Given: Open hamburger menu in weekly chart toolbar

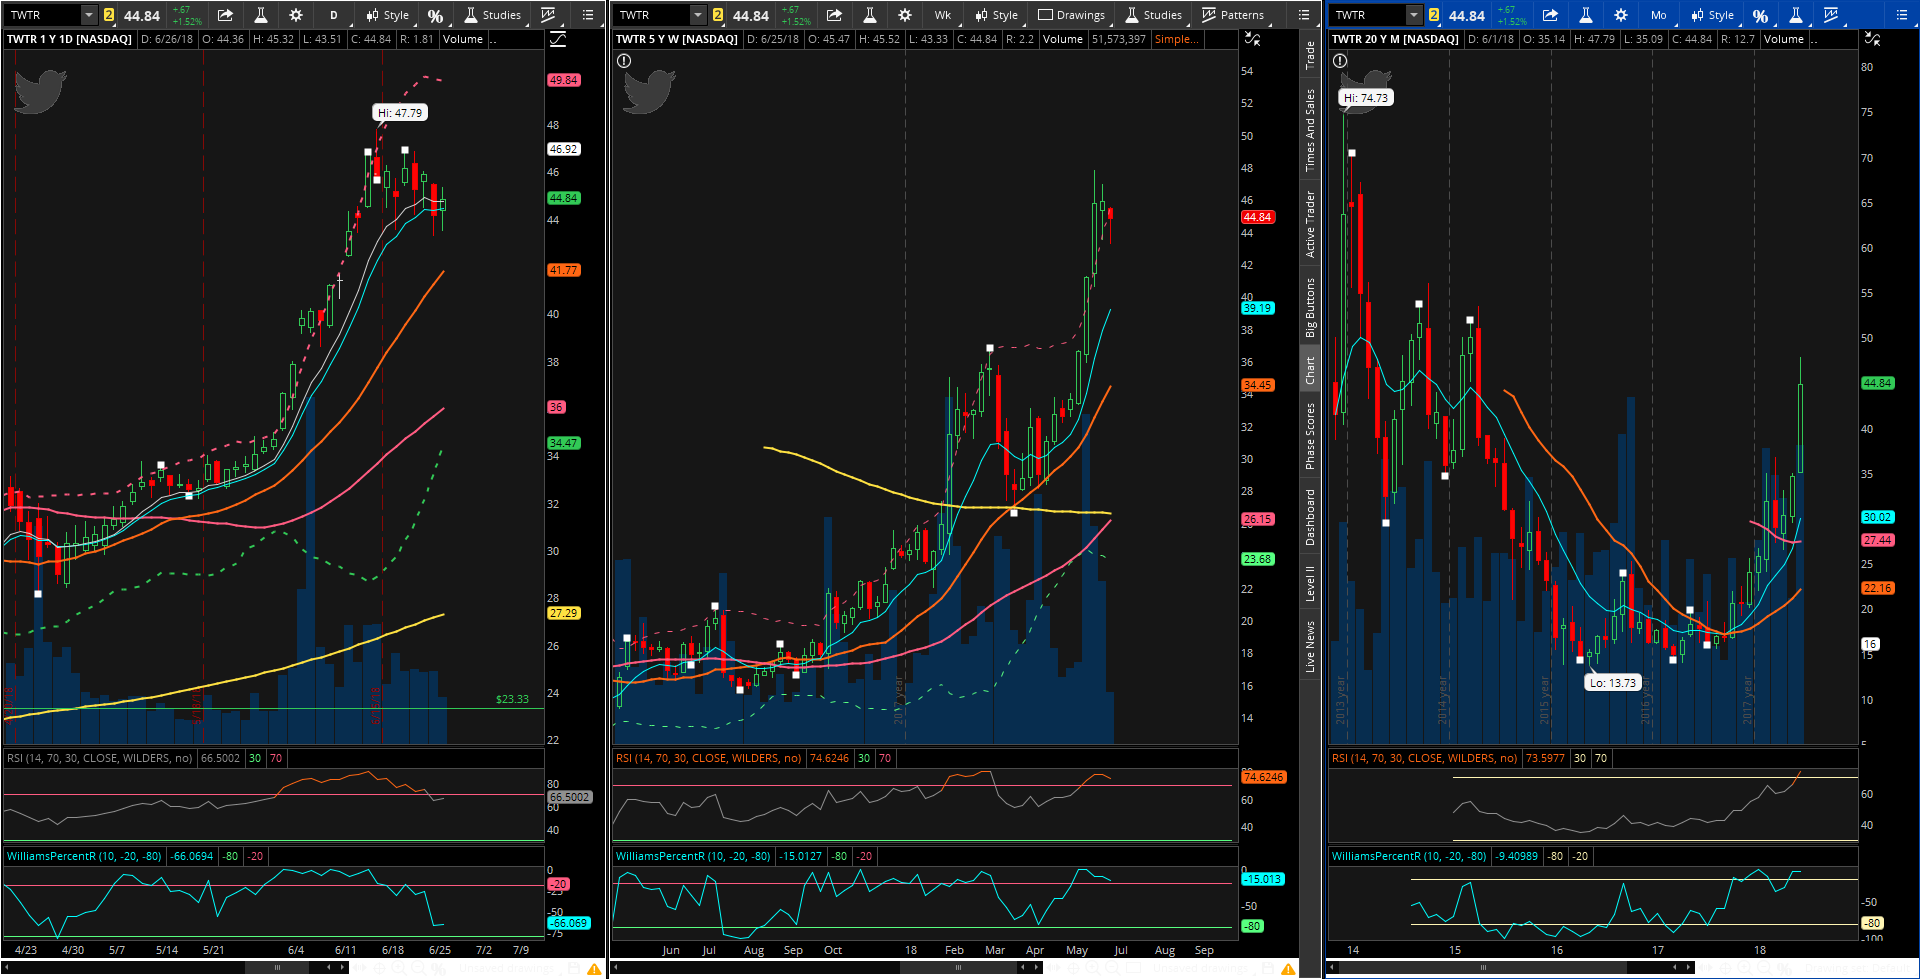Looking at the screenshot, I should [x=1304, y=15].
